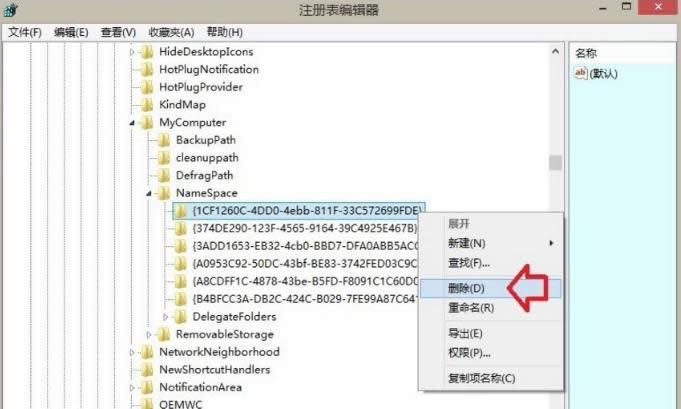
Task: Click the tree pane scroll-up arrow
Action: click(x=555, y=52)
